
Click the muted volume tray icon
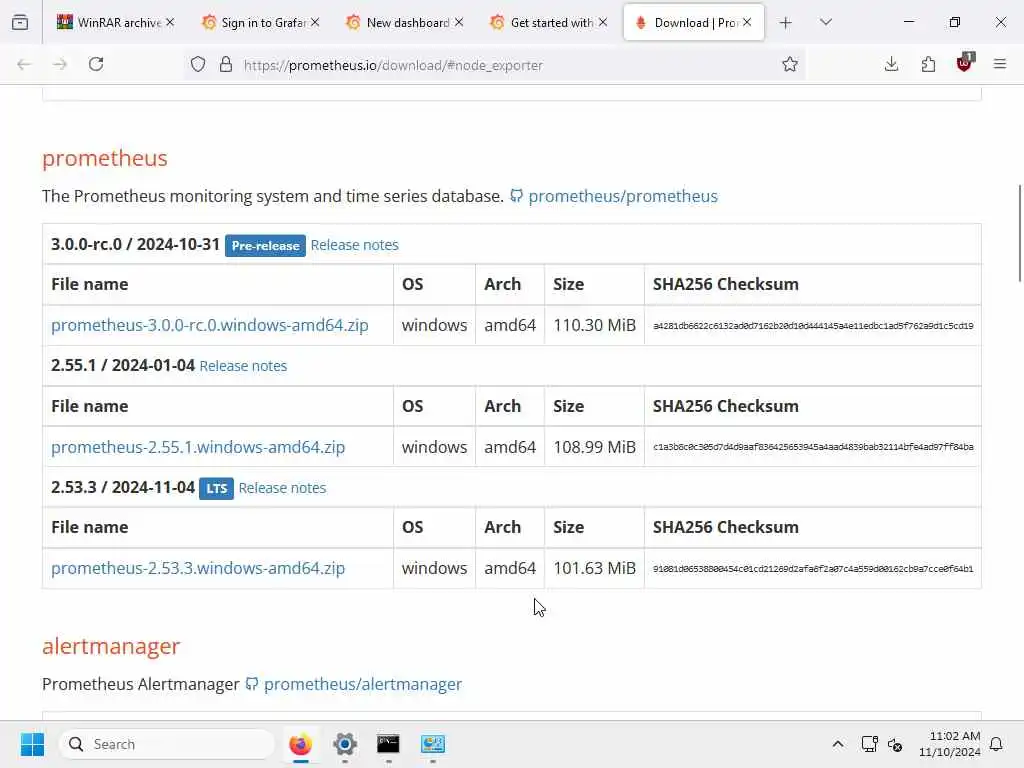tap(895, 744)
